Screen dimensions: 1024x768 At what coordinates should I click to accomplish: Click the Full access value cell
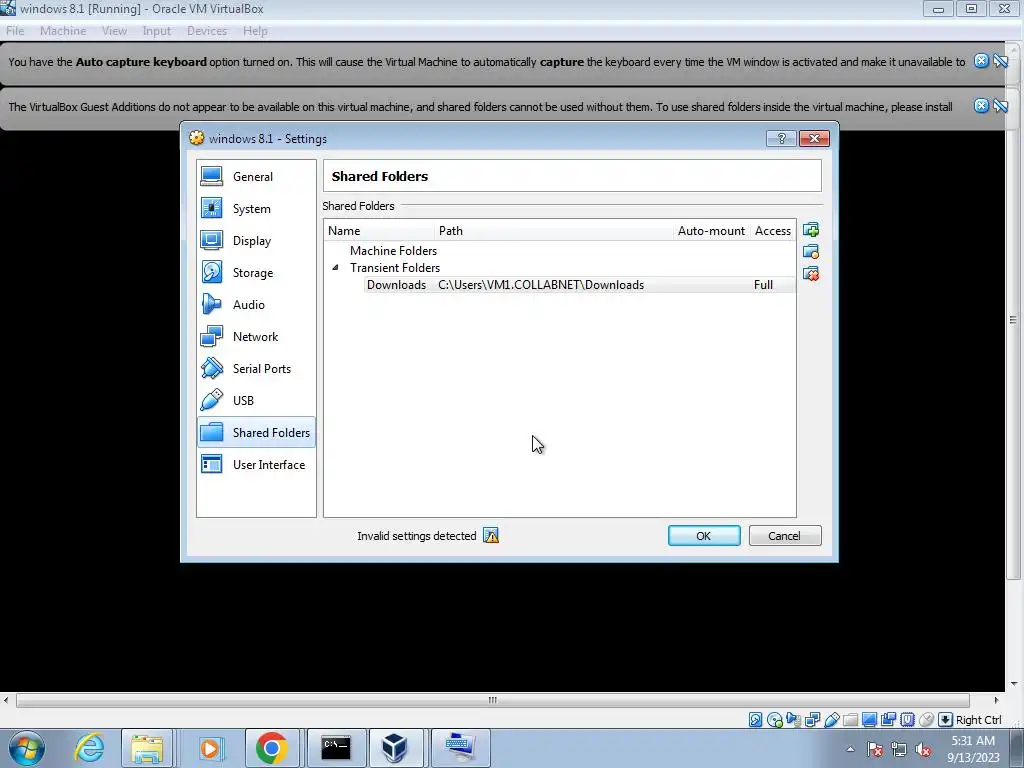coord(763,285)
